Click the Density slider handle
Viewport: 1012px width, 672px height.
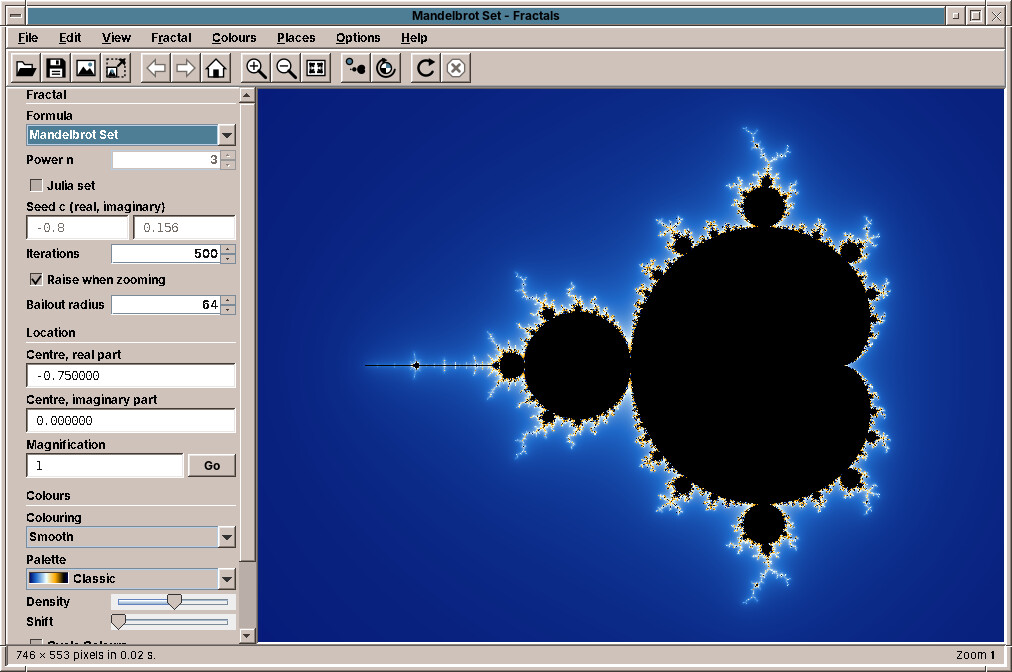[174, 601]
